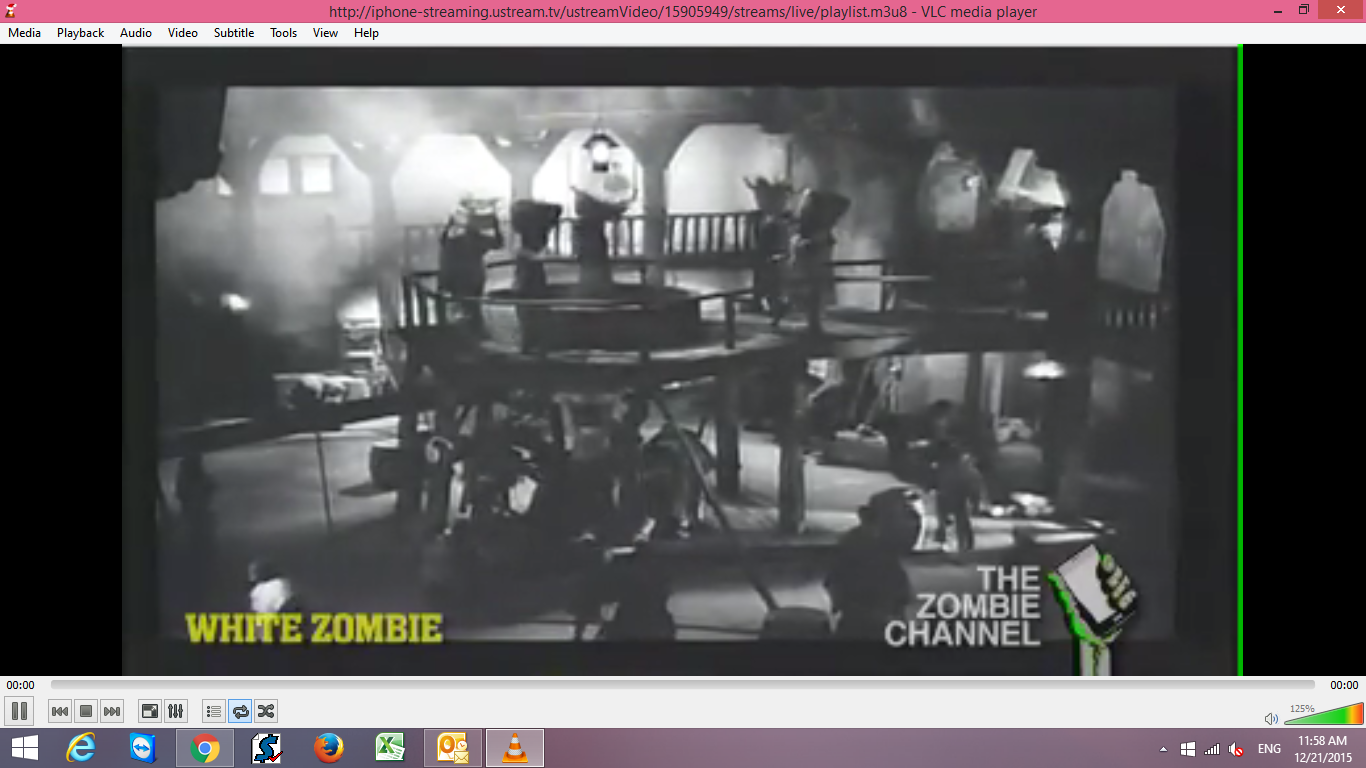Open TeamViewer from the taskbar
The image size is (1366, 768).
(x=143, y=748)
